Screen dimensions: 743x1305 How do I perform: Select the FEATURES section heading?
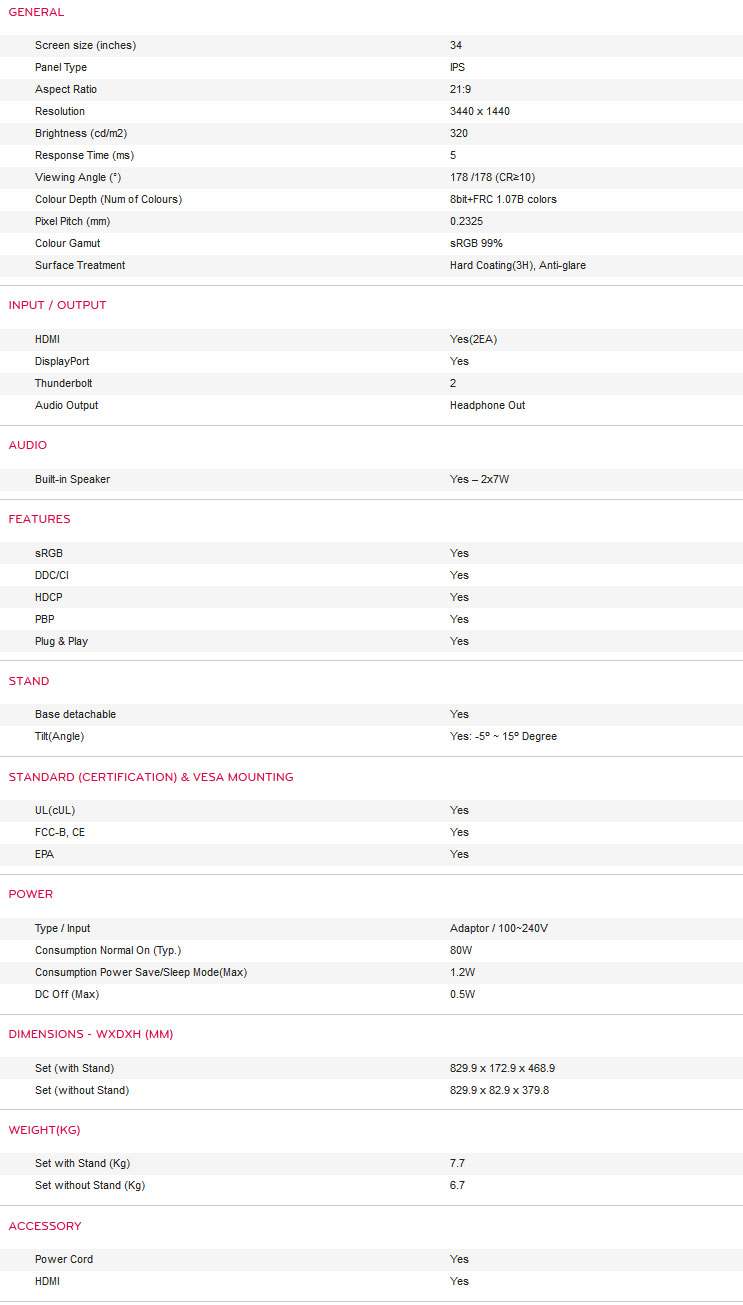point(40,519)
